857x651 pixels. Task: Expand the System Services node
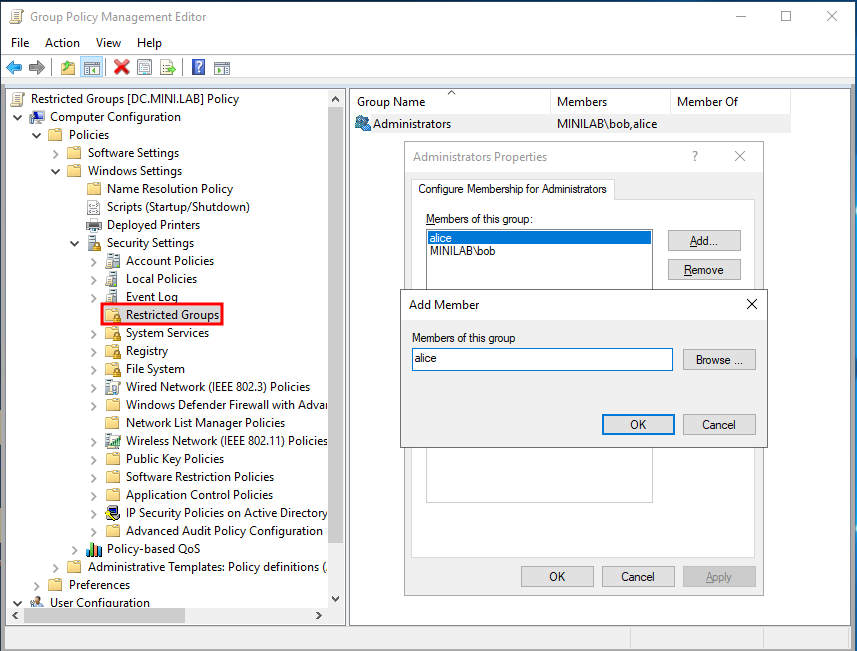click(x=93, y=334)
